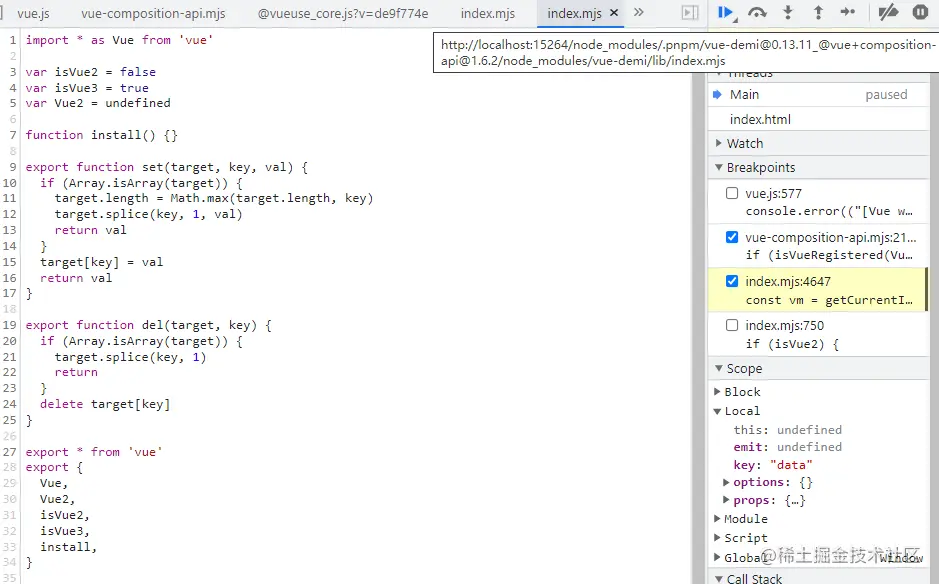Switch to vue.js tab

34,13
